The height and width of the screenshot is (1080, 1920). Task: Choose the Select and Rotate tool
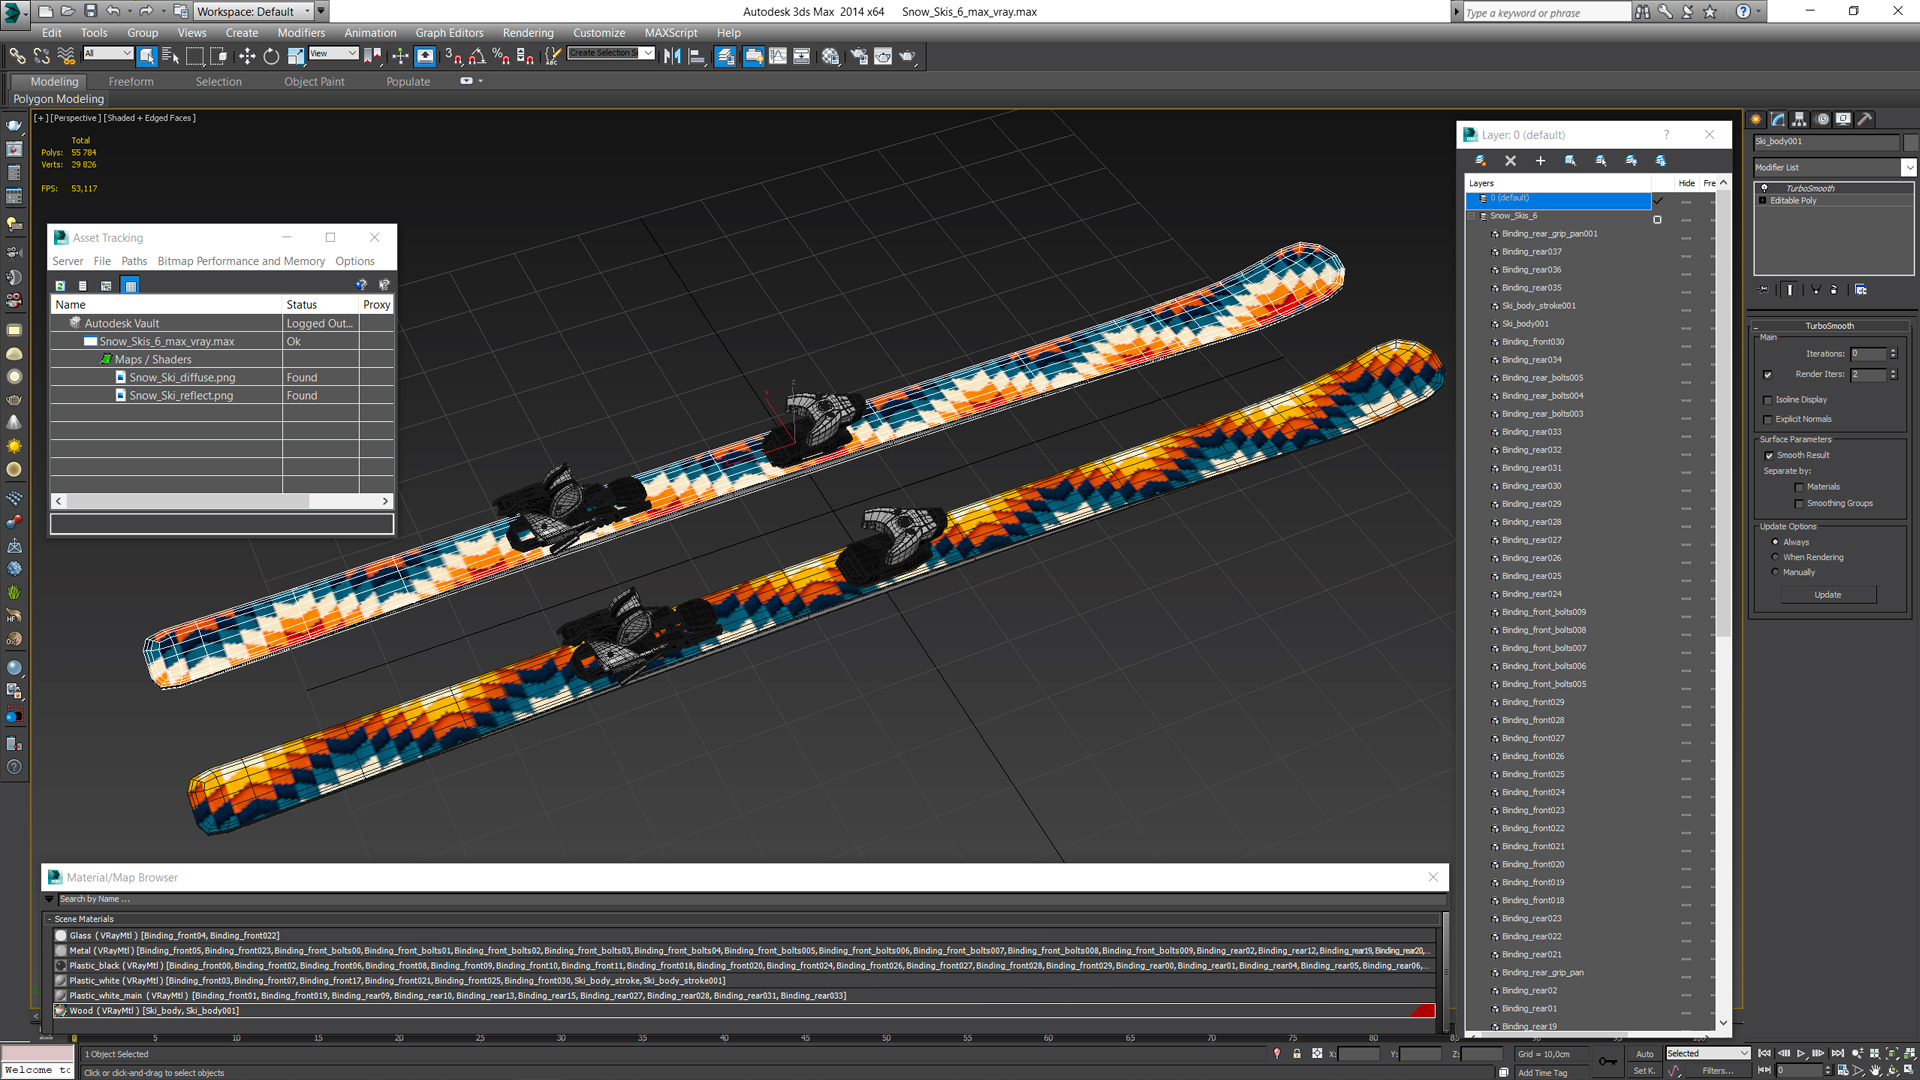pos(271,56)
